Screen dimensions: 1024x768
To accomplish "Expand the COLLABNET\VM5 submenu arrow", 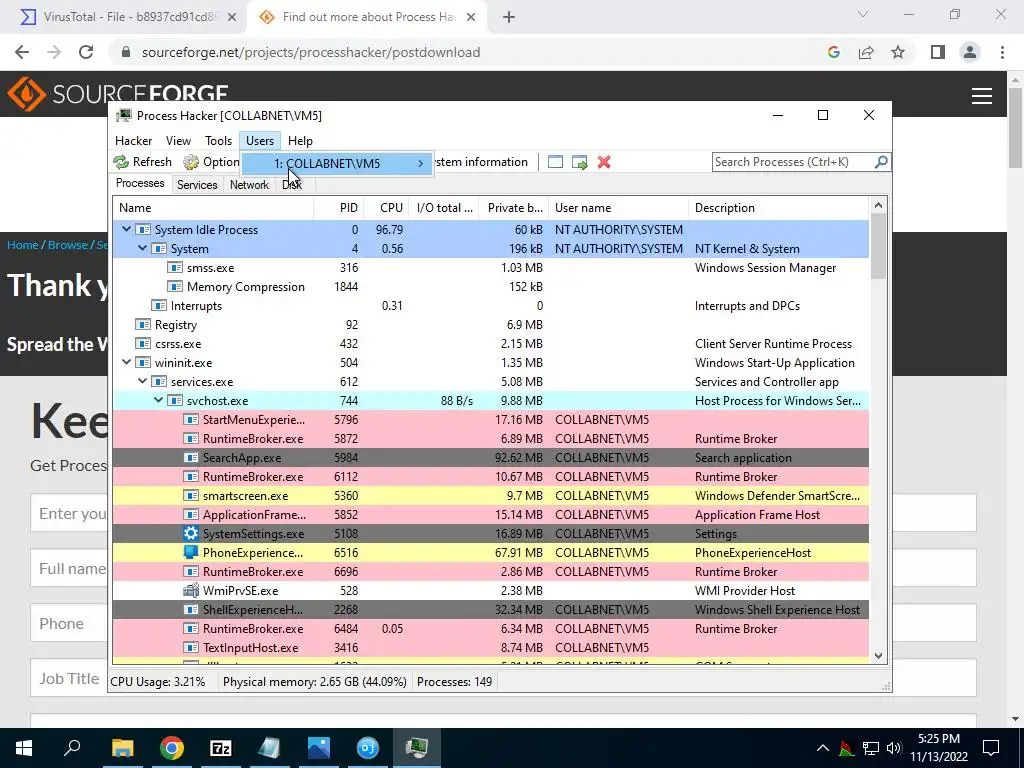I will tap(421, 163).
